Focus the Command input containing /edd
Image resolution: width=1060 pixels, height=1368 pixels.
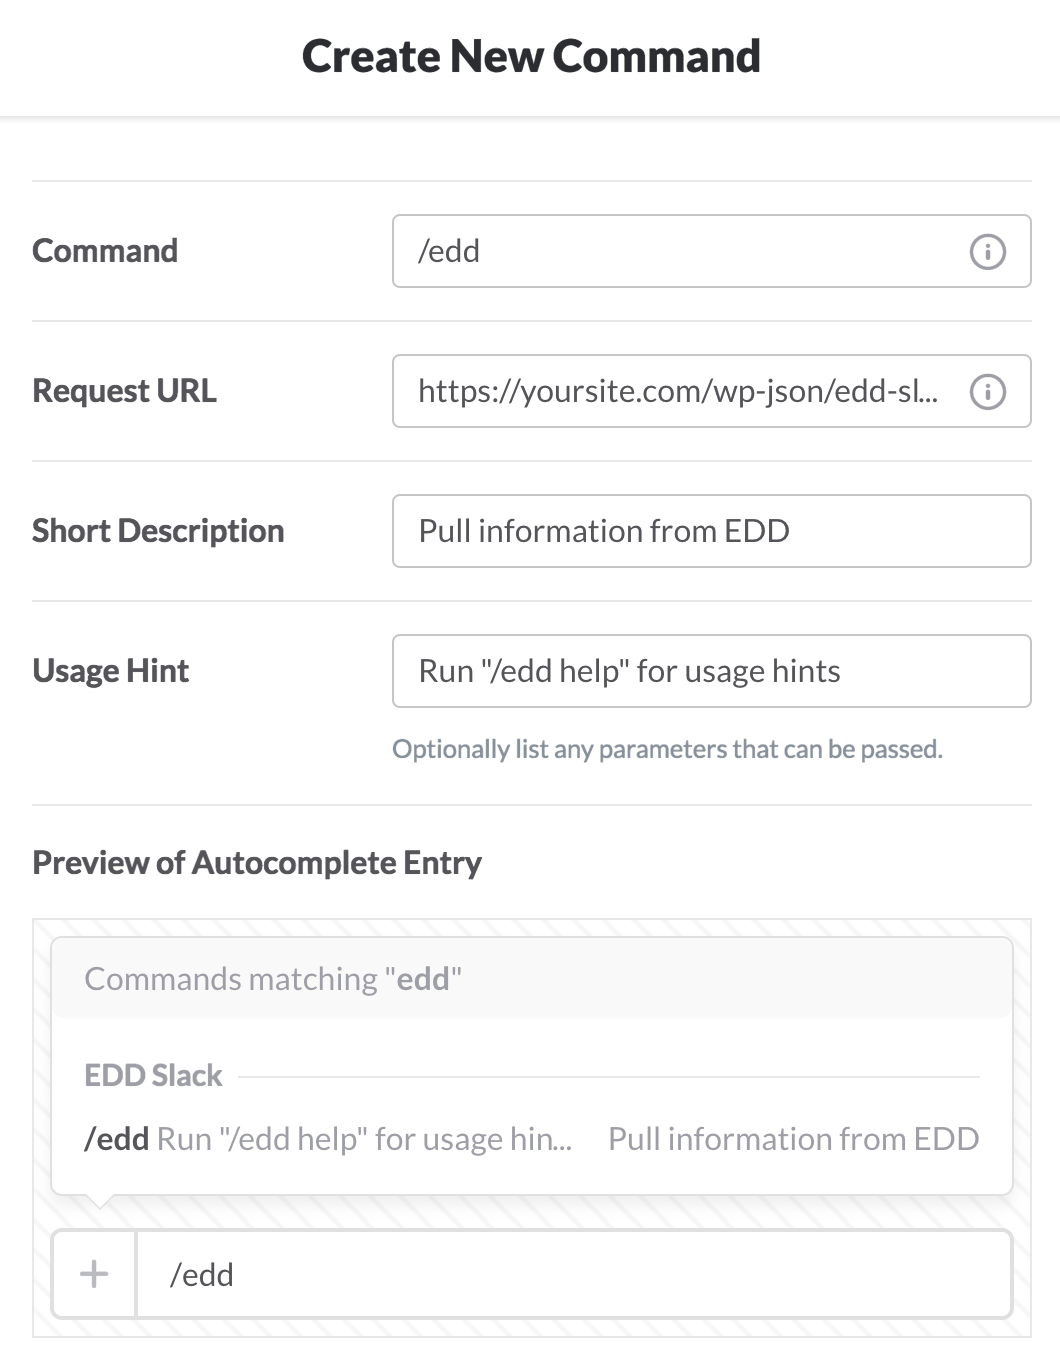tap(680, 252)
